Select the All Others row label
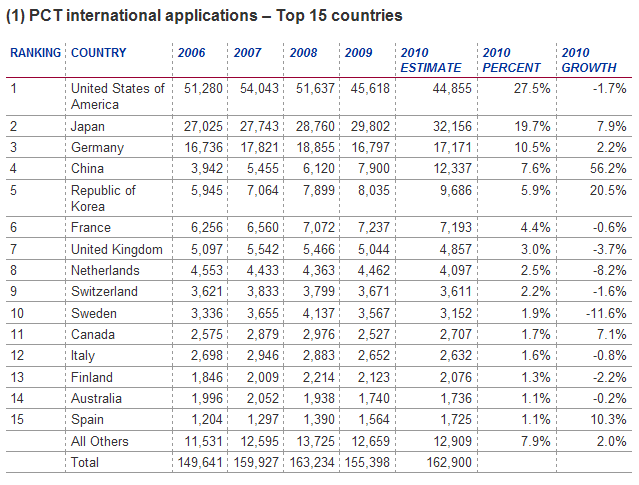639x485 pixels. tap(99, 441)
